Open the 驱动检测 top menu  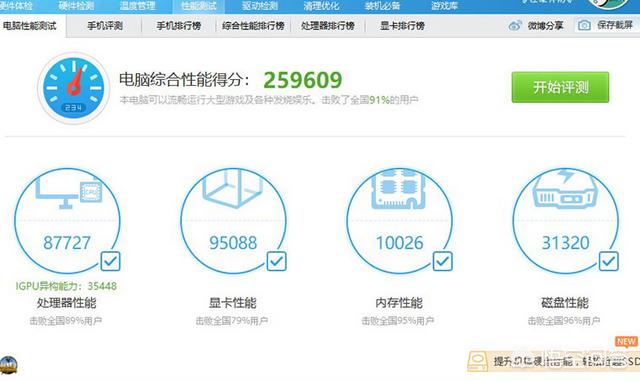[260, 6]
